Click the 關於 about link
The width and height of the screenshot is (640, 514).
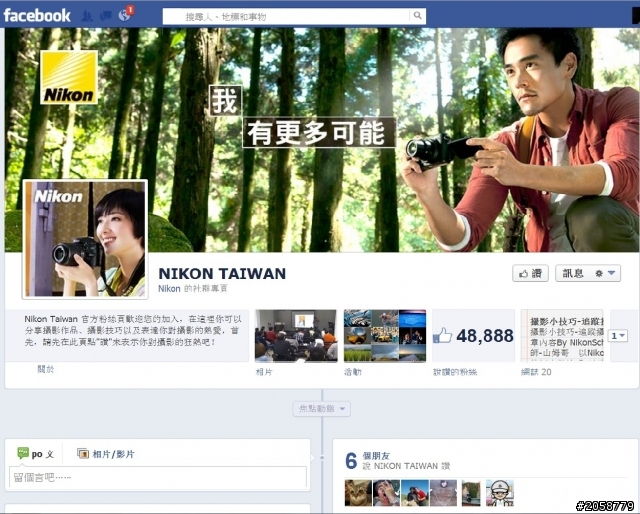45,369
